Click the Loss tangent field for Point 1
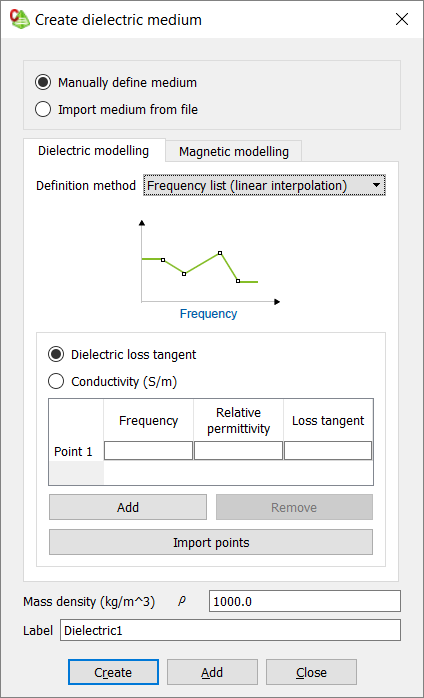 (x=328, y=450)
